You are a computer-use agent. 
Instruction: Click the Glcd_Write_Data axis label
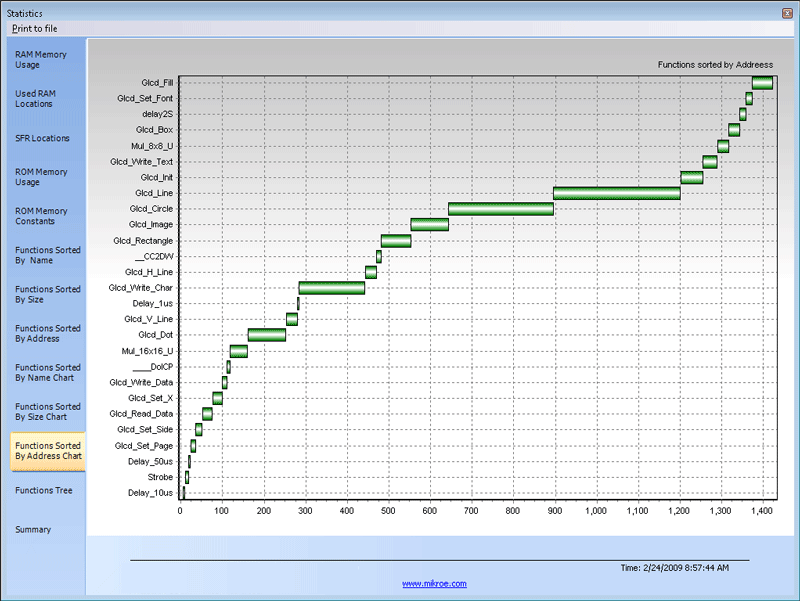(x=141, y=383)
